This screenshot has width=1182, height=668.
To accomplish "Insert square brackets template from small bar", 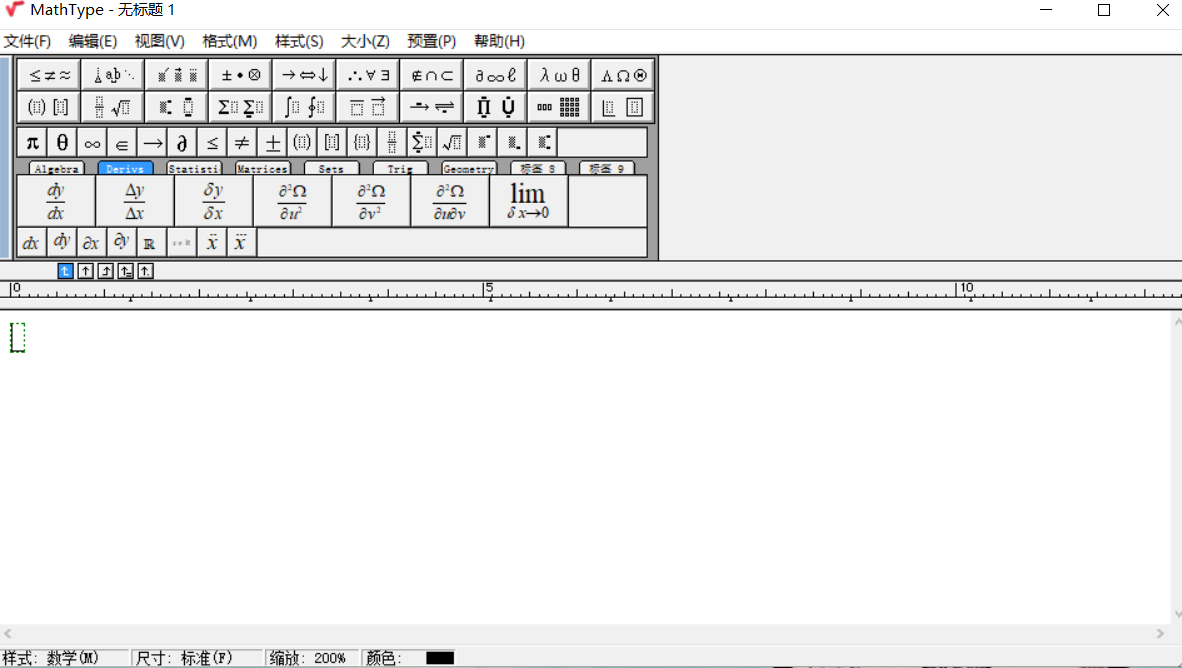I will point(332,142).
